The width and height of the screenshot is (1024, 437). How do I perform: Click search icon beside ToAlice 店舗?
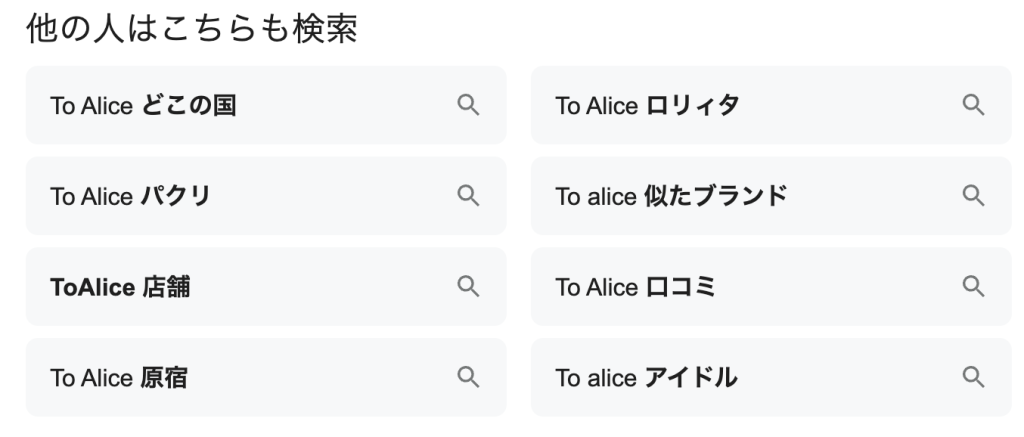[468, 287]
